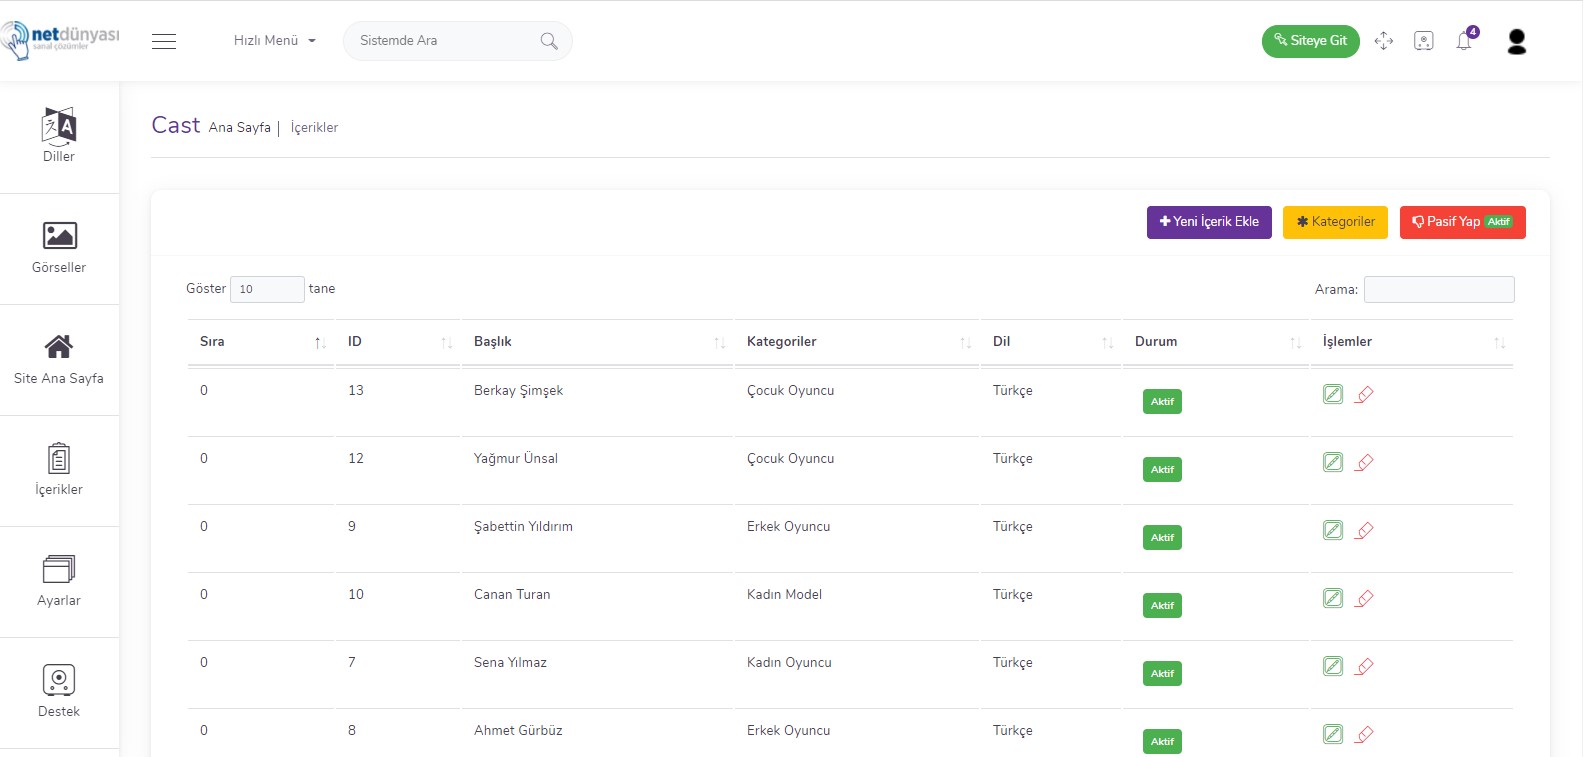The height and width of the screenshot is (757, 1583).
Task: Sort table by Durum column
Action: coord(1216,342)
